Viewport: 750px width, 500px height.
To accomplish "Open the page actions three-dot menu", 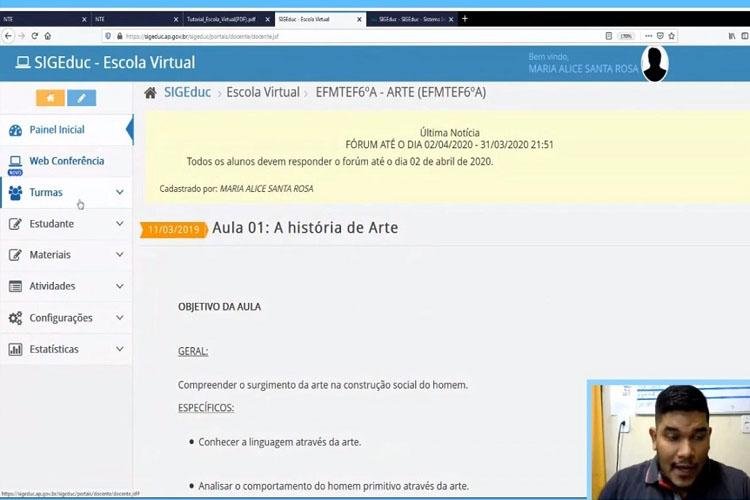I will (648, 36).
